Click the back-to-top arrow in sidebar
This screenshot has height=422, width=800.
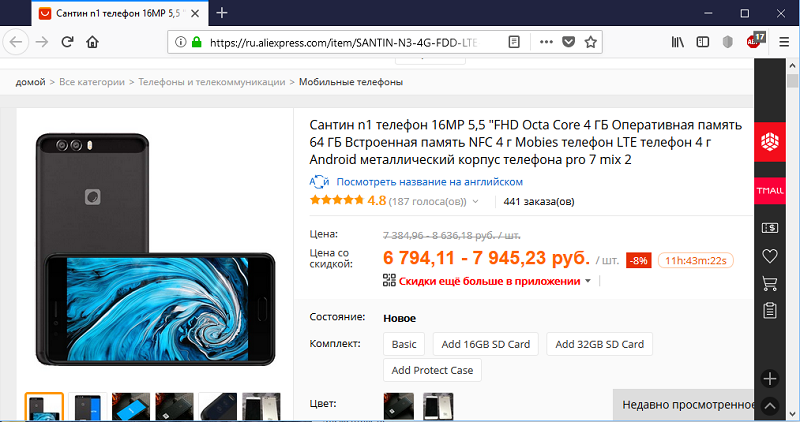coord(769,406)
